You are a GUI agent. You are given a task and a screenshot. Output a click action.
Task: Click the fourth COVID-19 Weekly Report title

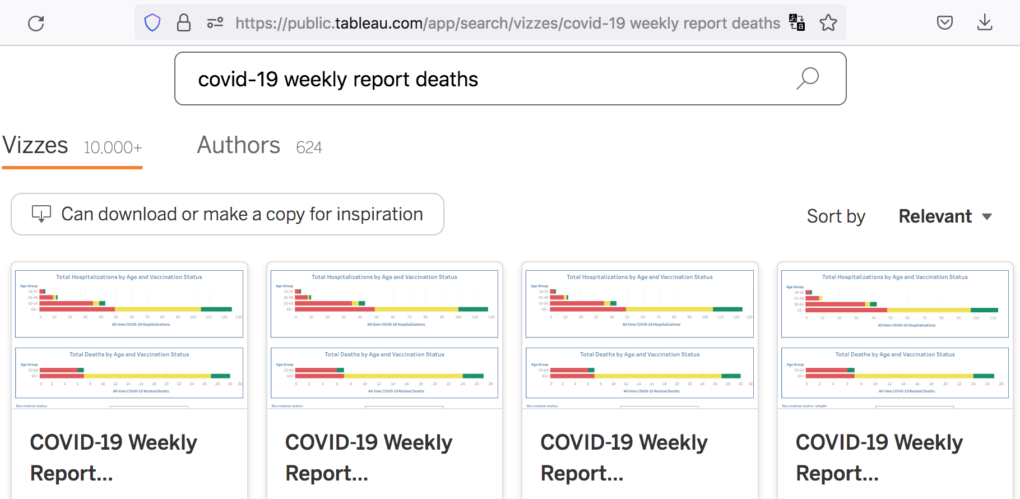point(879,456)
